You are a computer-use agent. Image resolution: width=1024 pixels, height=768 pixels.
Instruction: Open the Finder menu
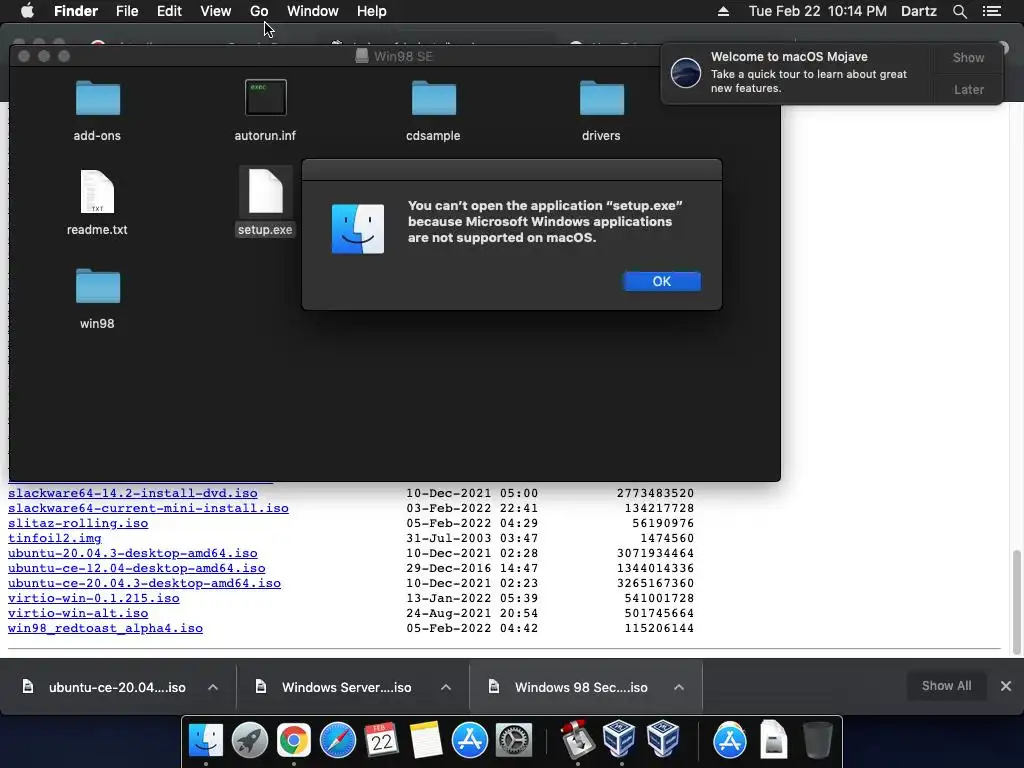pos(76,11)
